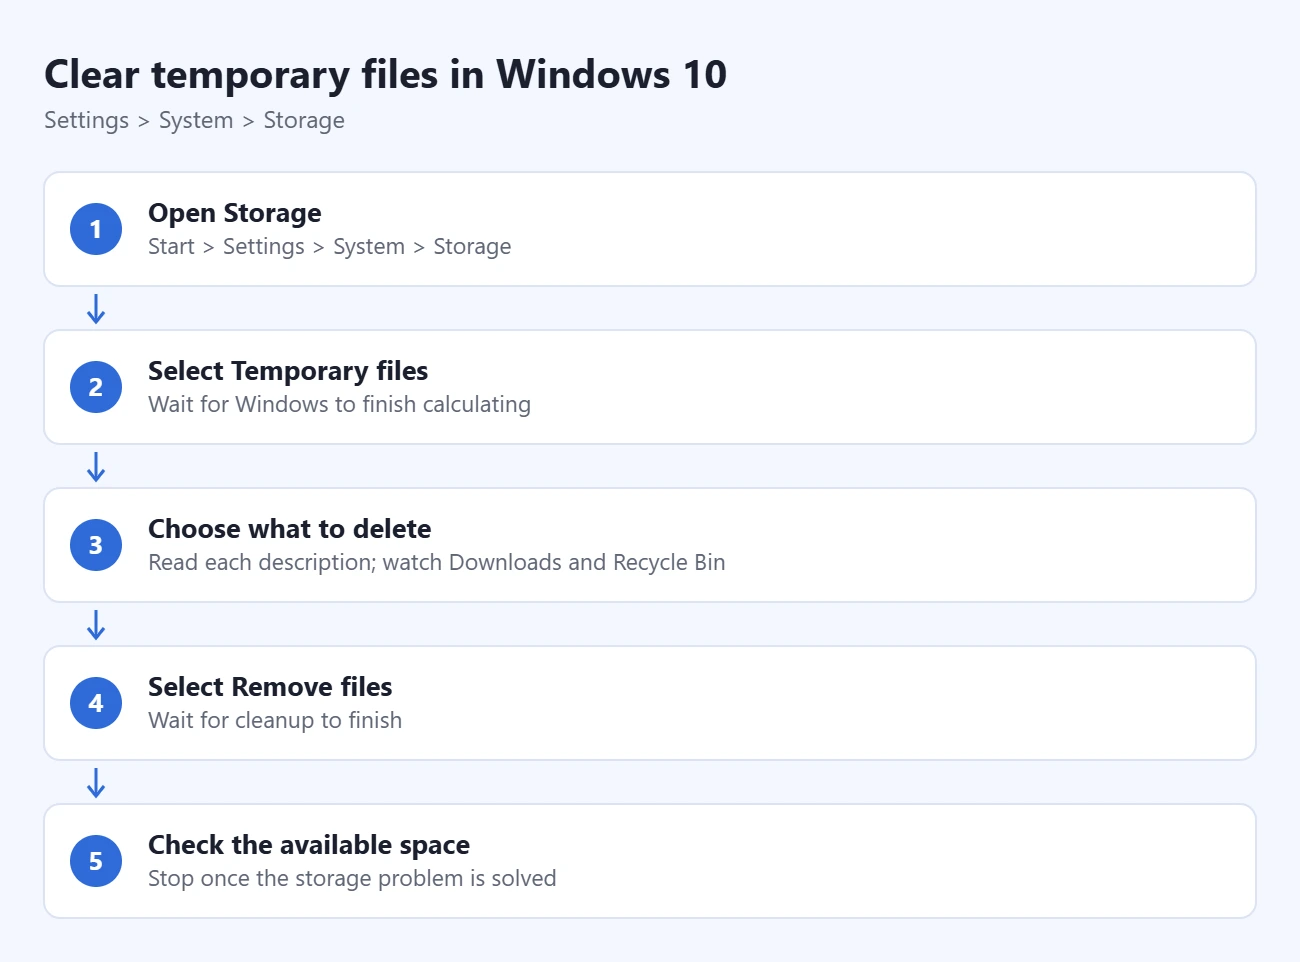Select the "Open Storage" step heading
This screenshot has height=962, width=1300.
[235, 213]
